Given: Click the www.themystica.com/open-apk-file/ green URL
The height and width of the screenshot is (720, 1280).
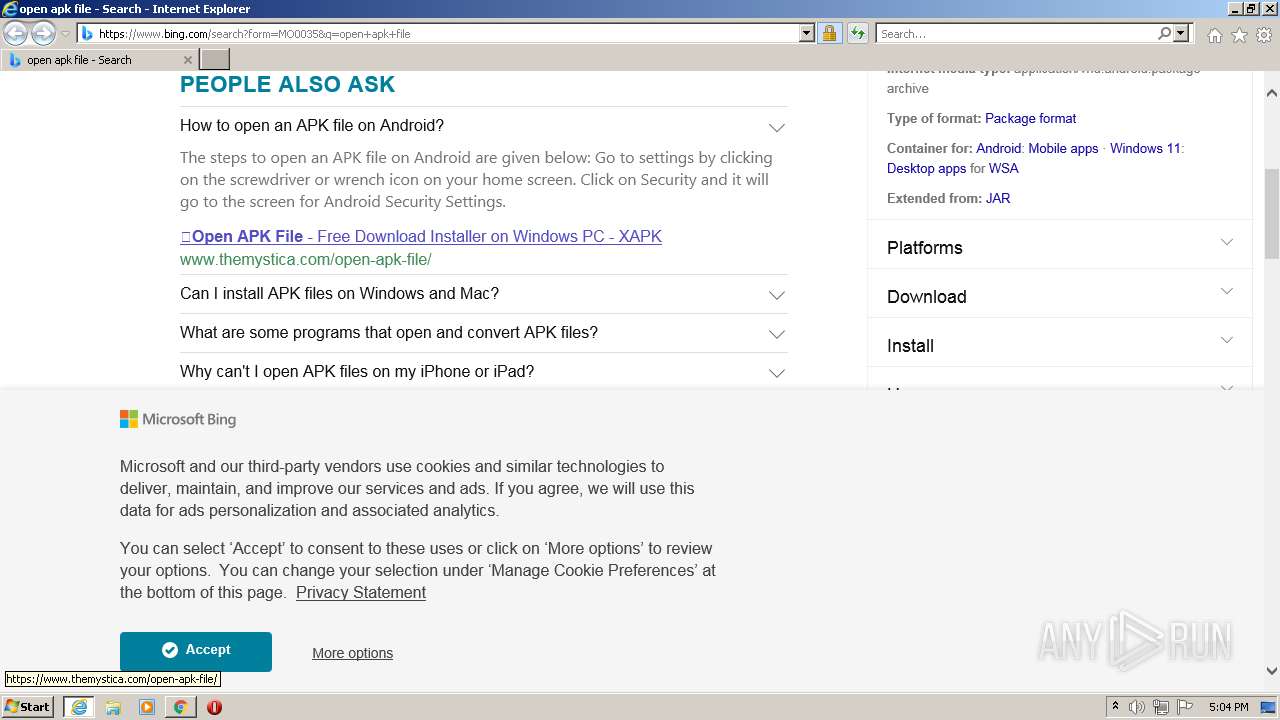Looking at the screenshot, I should point(305,260).
